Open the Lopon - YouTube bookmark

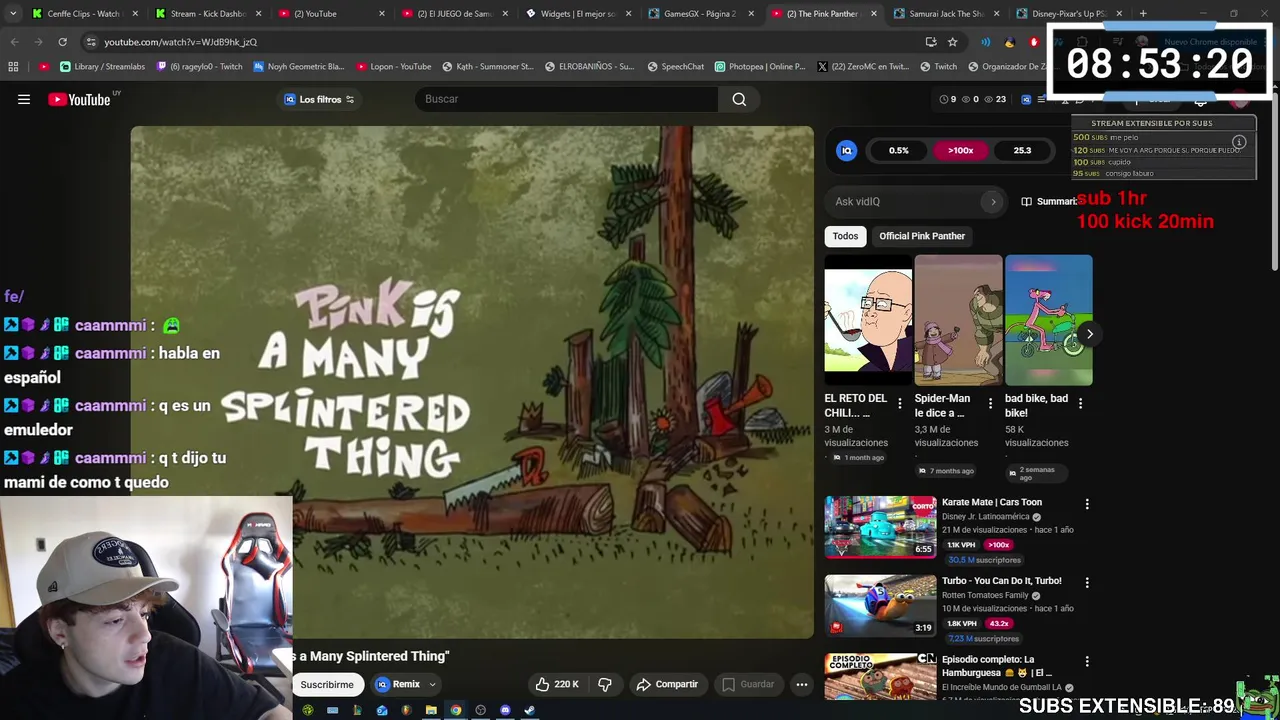pos(393,66)
